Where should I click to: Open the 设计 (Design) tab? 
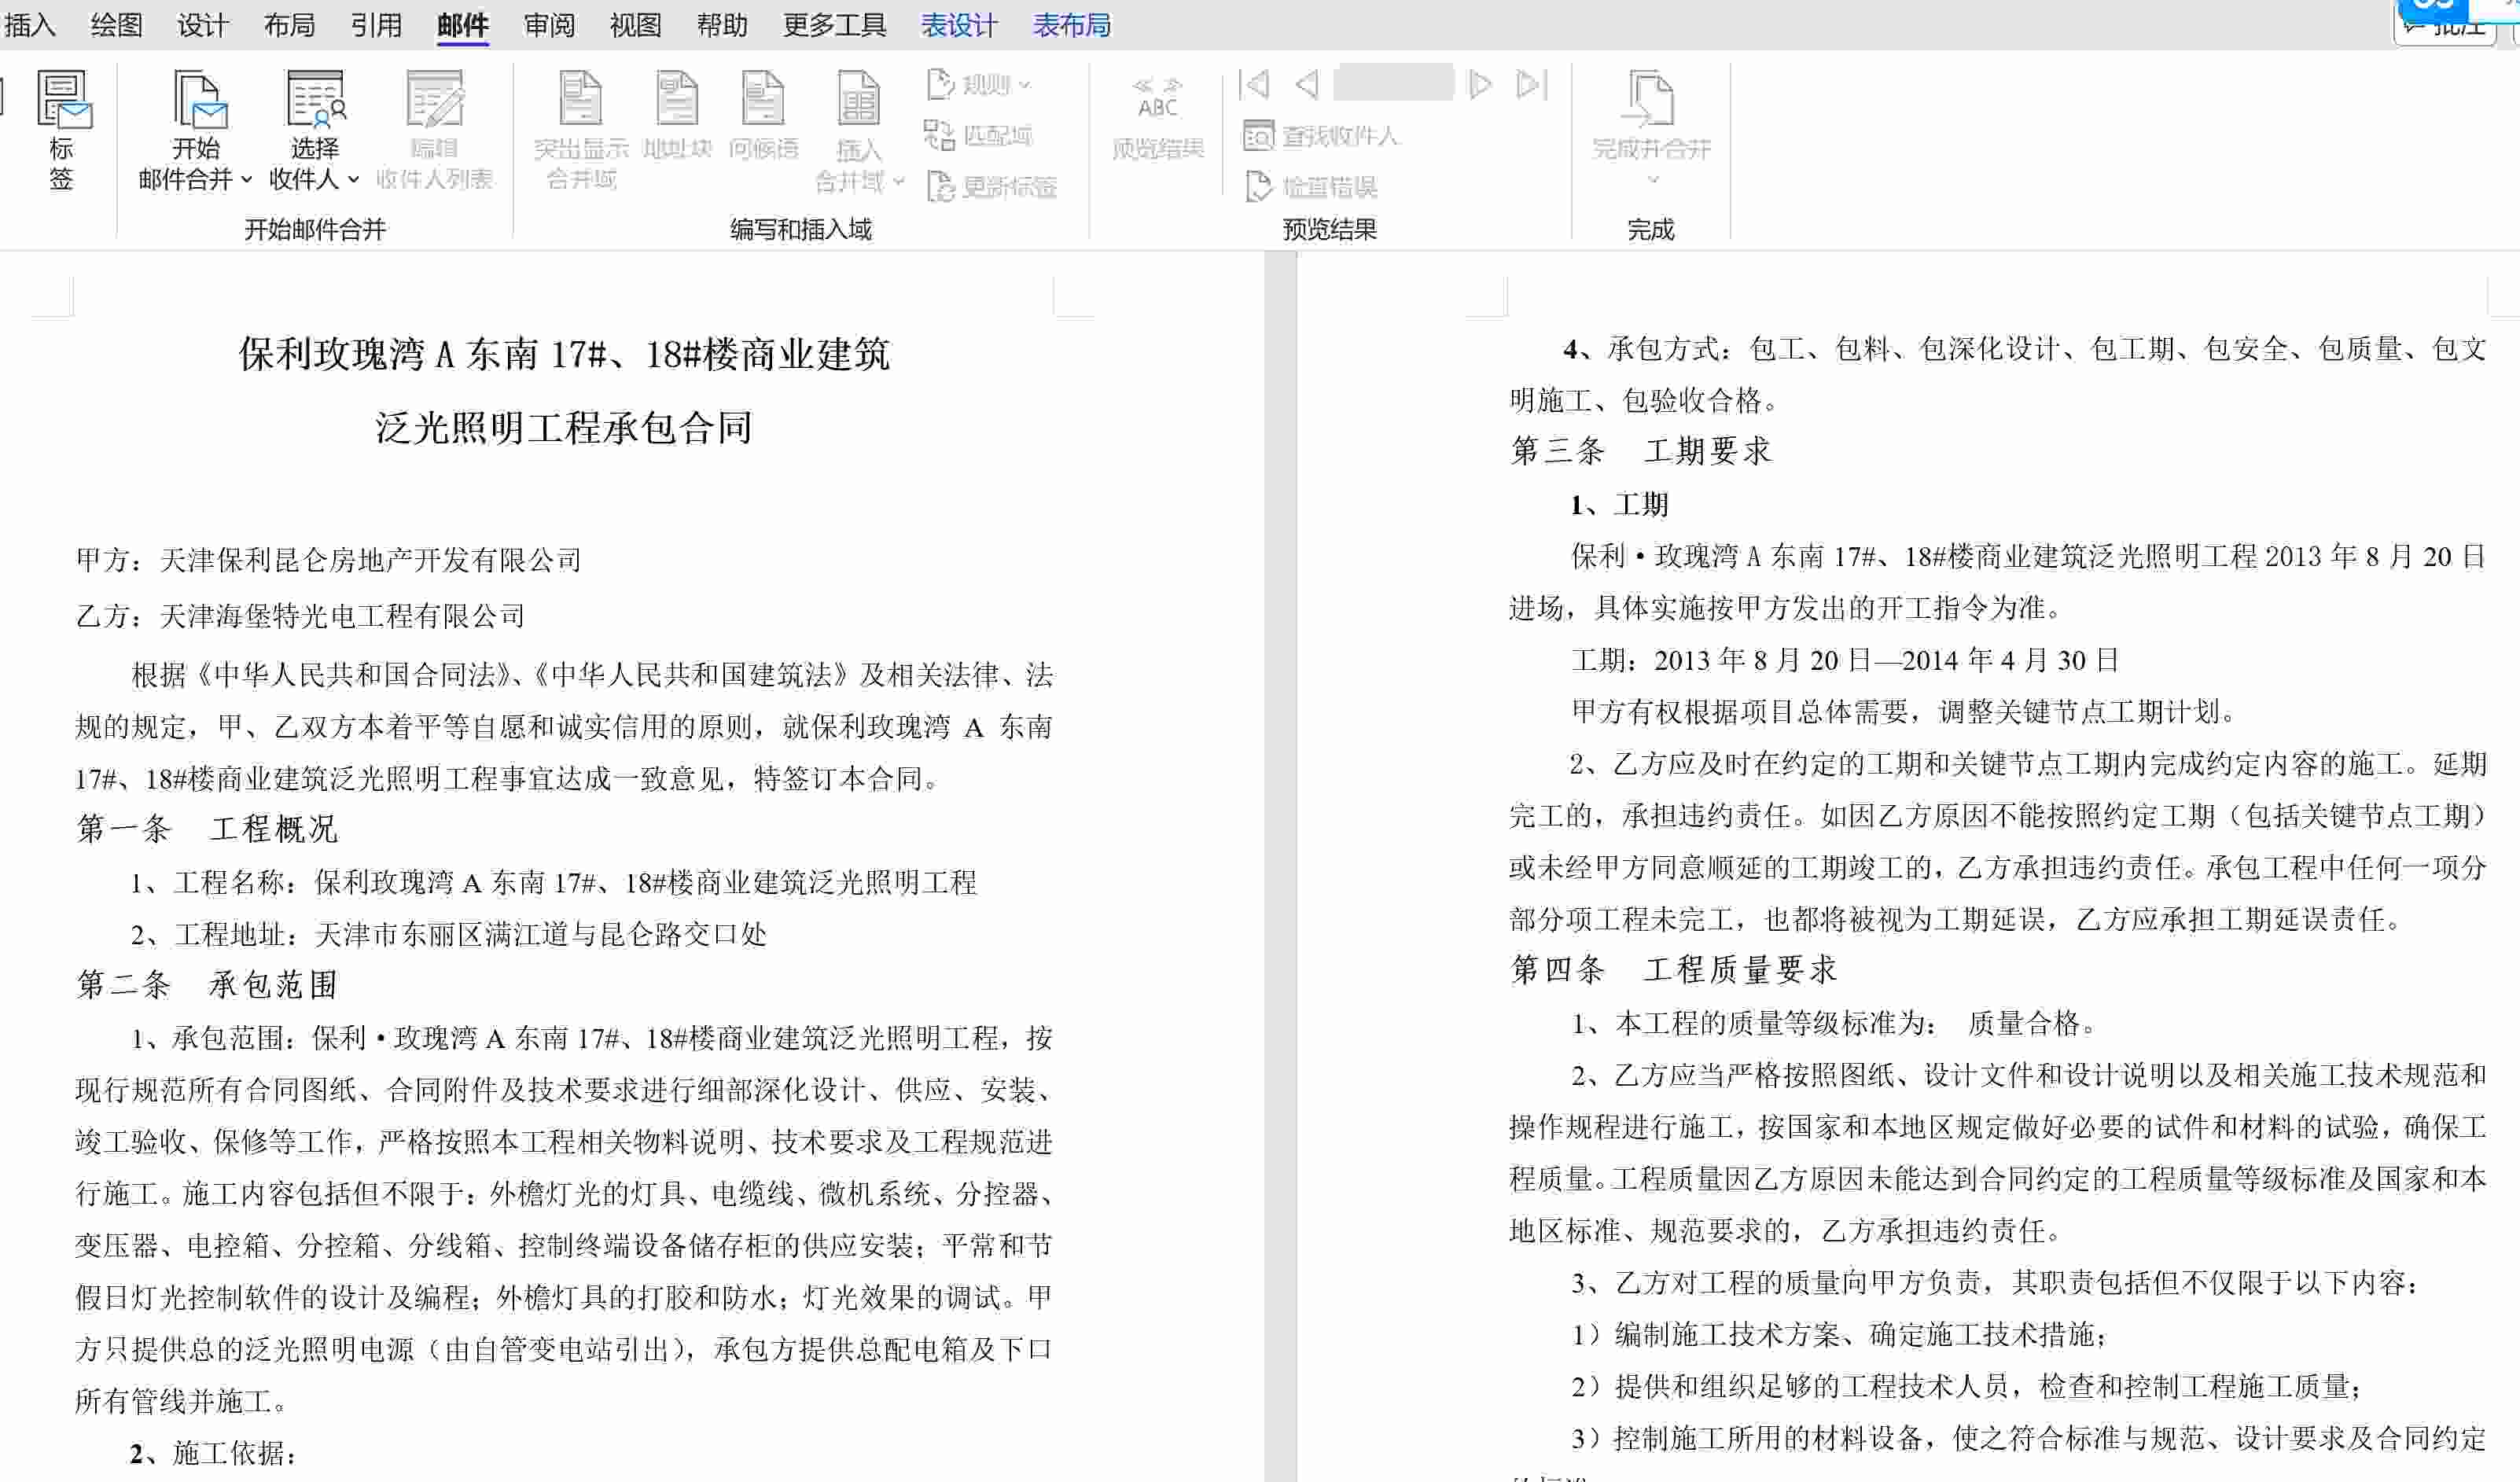click(203, 25)
